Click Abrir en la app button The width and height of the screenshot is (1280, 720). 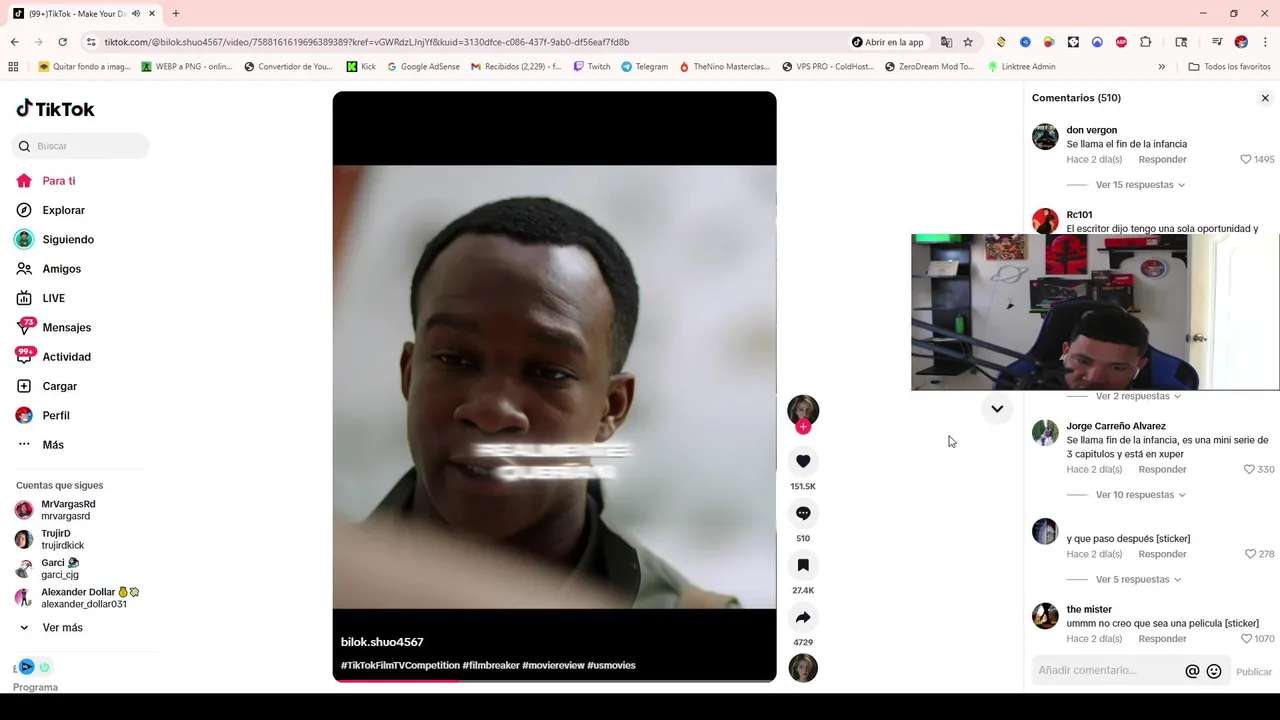pos(888,42)
